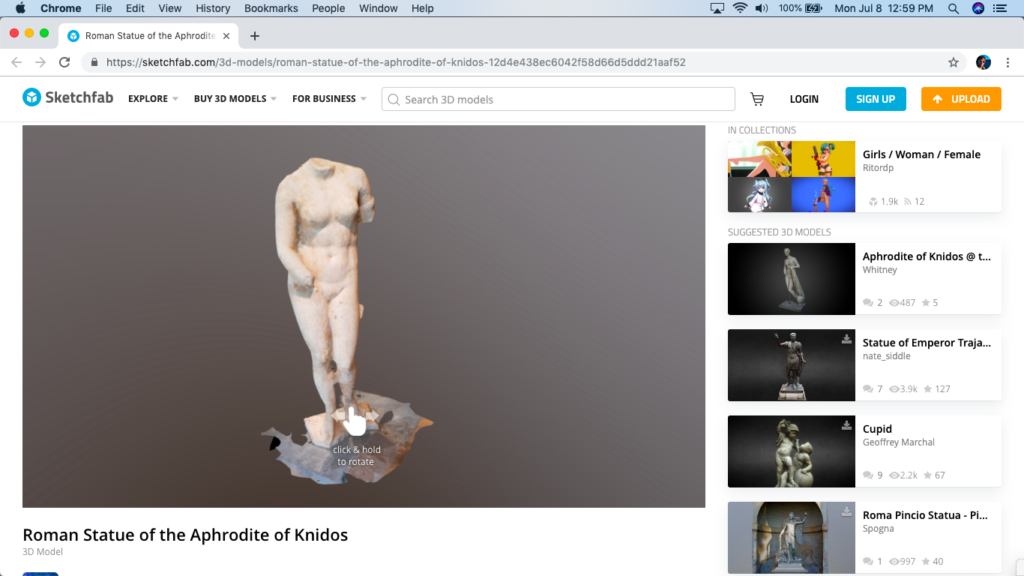The image size is (1024, 576).
Task: Open the Window menu
Action: (378, 8)
